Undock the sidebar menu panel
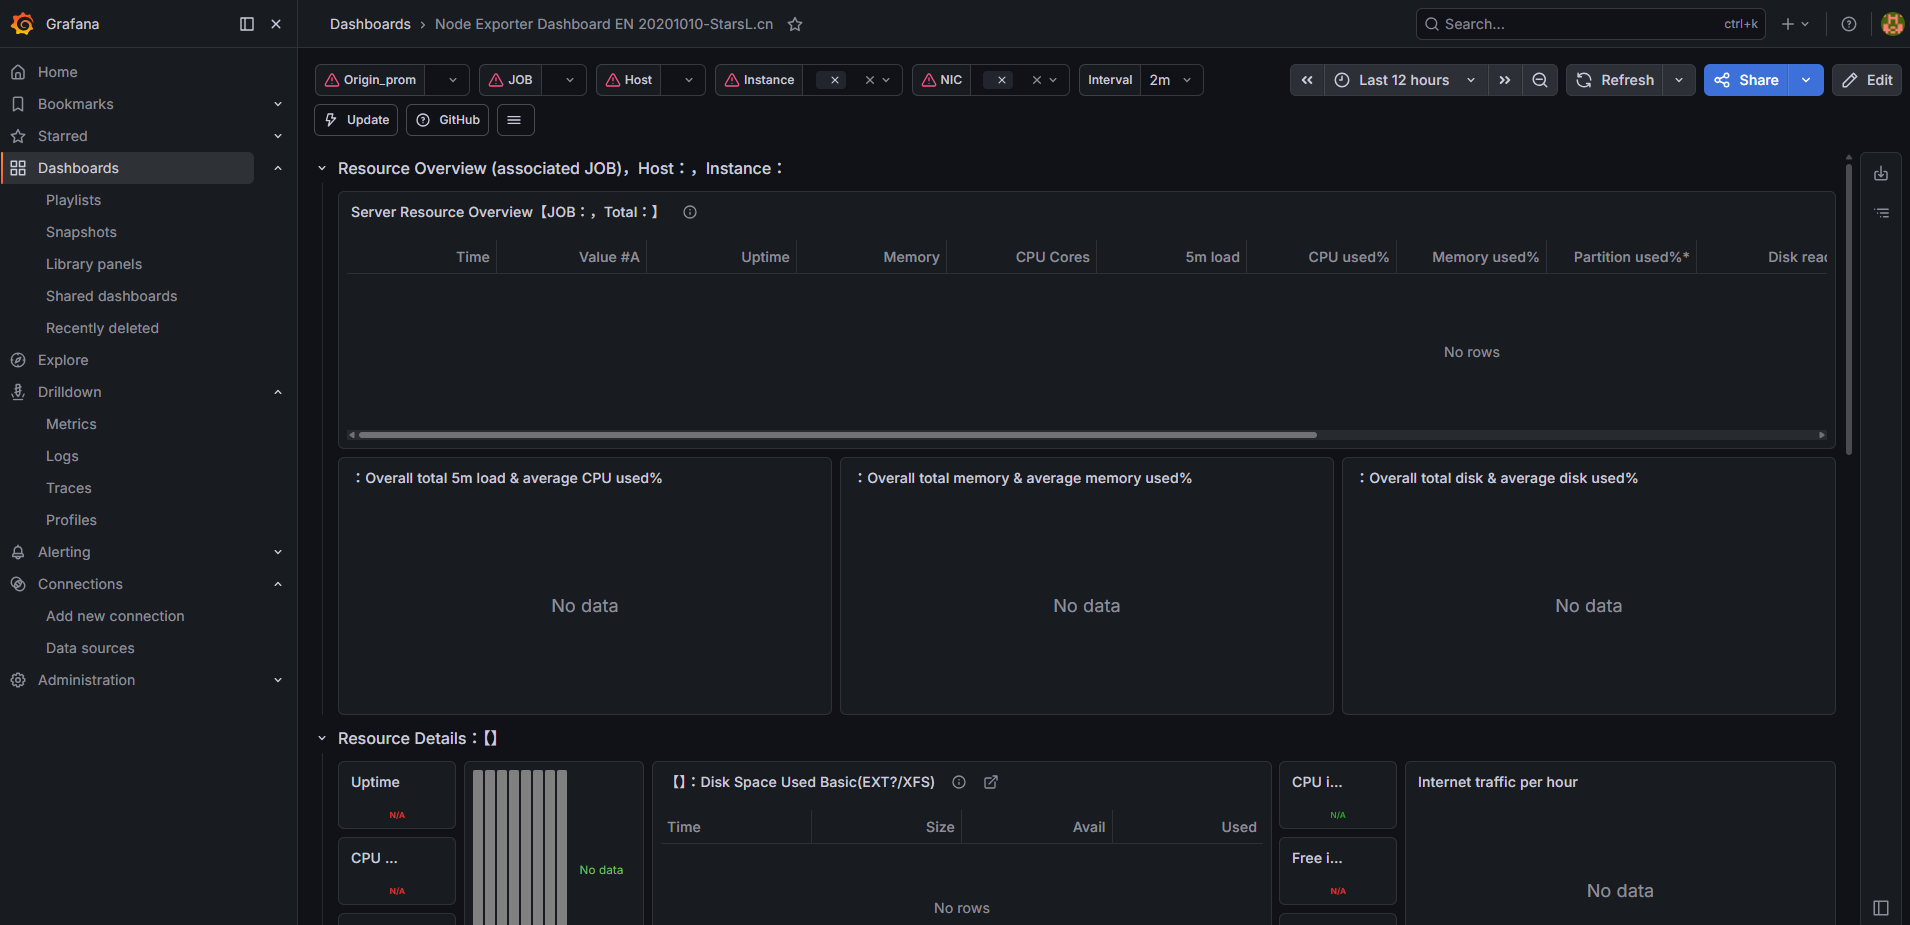 coord(247,24)
